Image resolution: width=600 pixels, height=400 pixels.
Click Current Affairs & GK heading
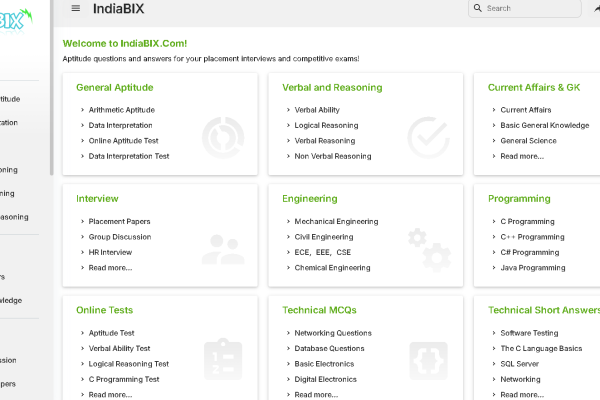pyautogui.click(x=534, y=88)
